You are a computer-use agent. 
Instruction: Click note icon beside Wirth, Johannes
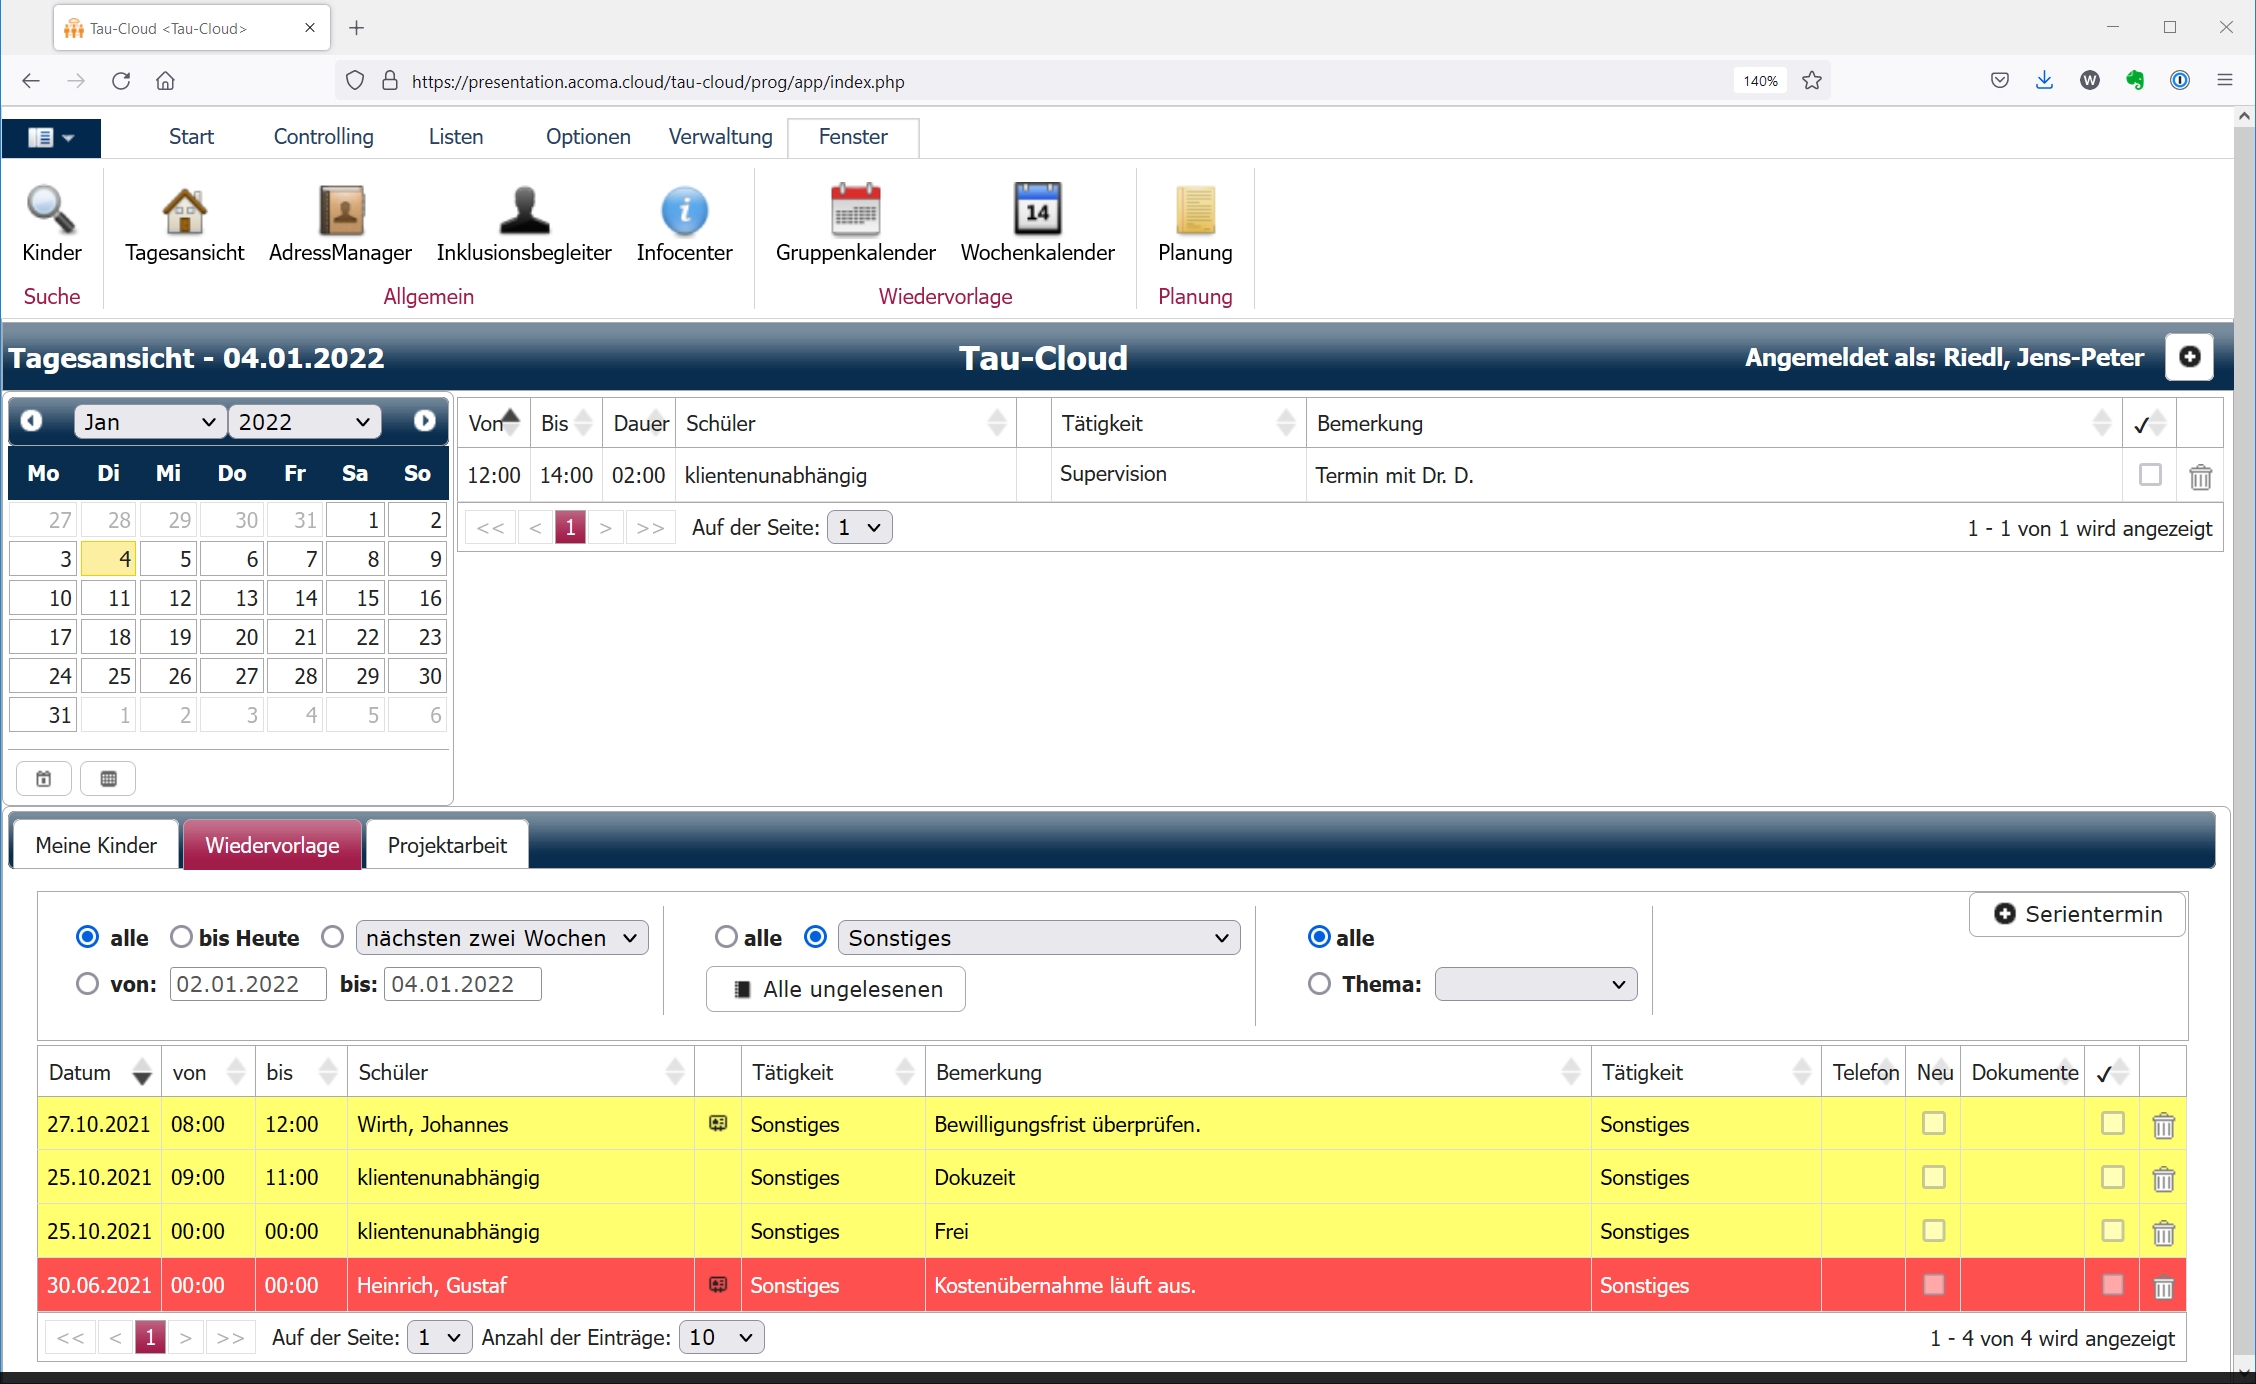718,1124
